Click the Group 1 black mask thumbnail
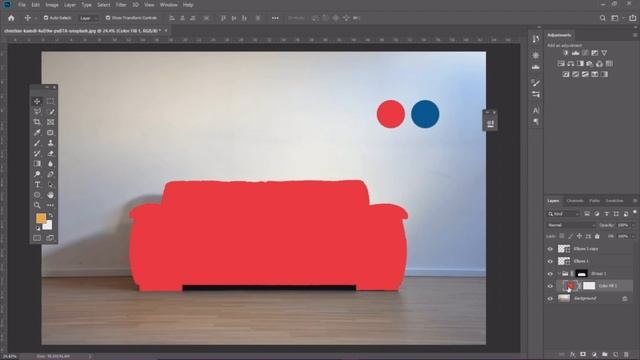Image resolution: width=640 pixels, height=360 pixels. (x=582, y=273)
